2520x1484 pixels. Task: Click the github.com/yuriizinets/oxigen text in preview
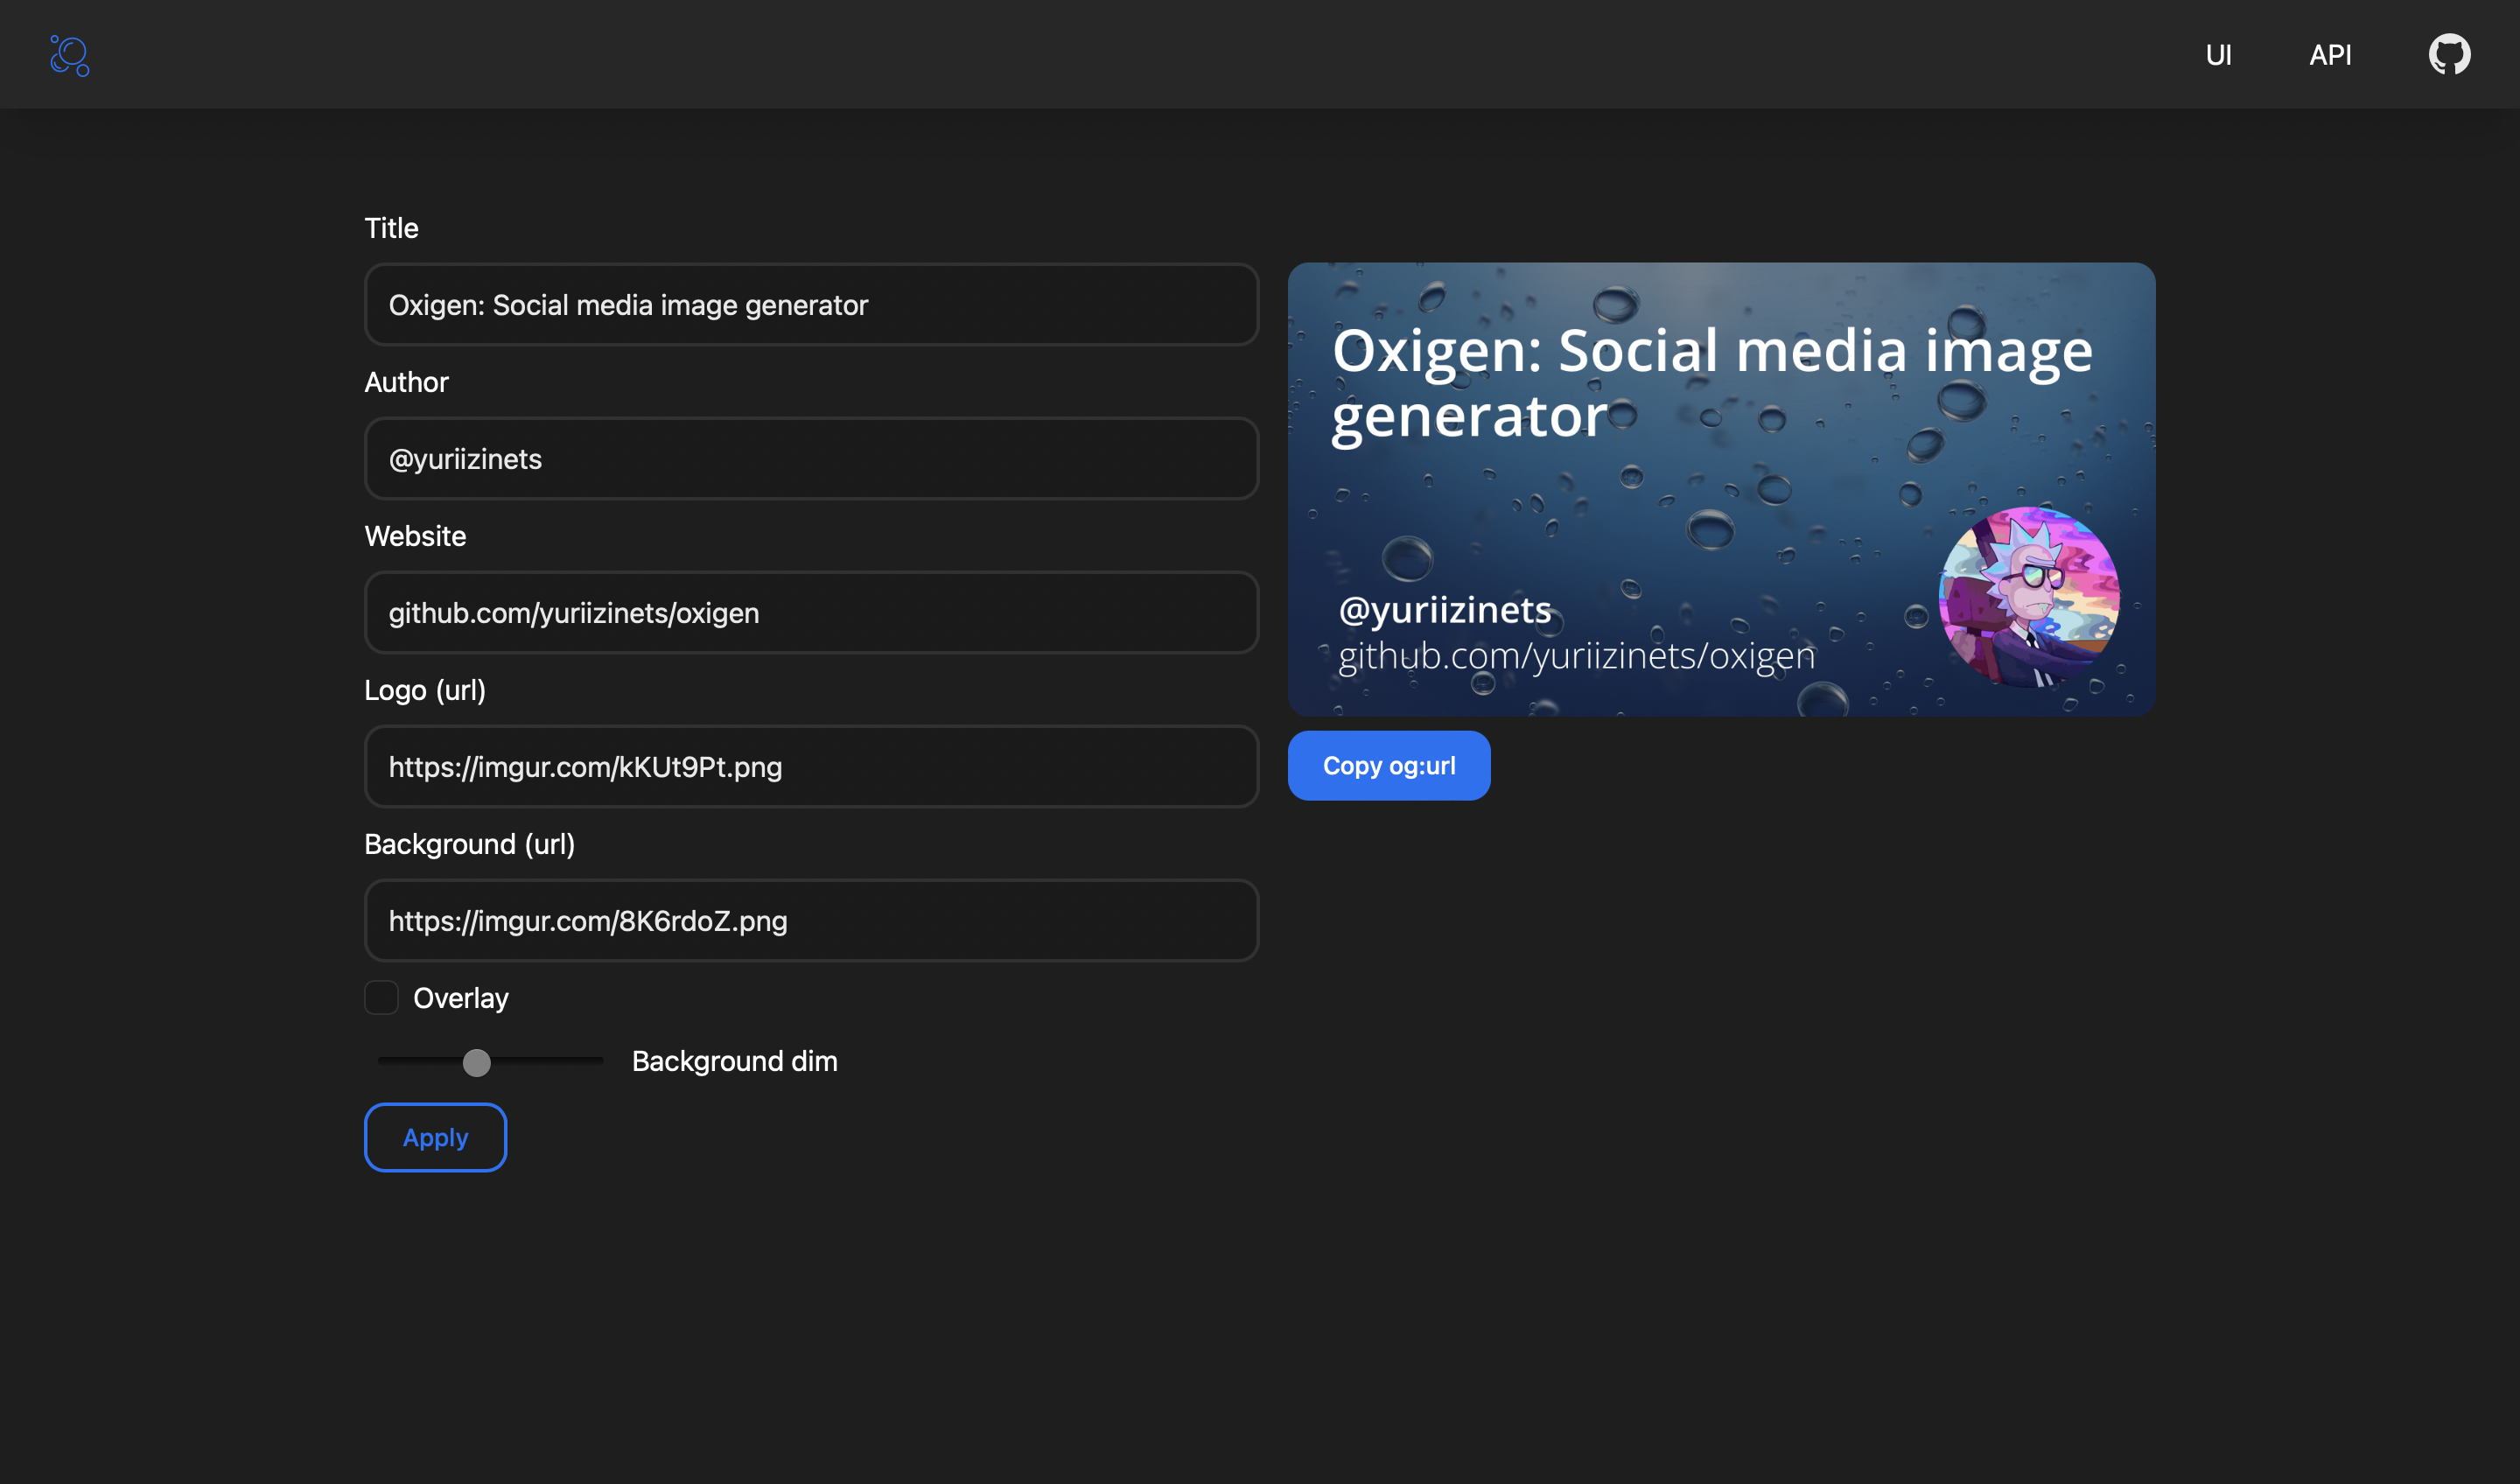pyautogui.click(x=1578, y=656)
